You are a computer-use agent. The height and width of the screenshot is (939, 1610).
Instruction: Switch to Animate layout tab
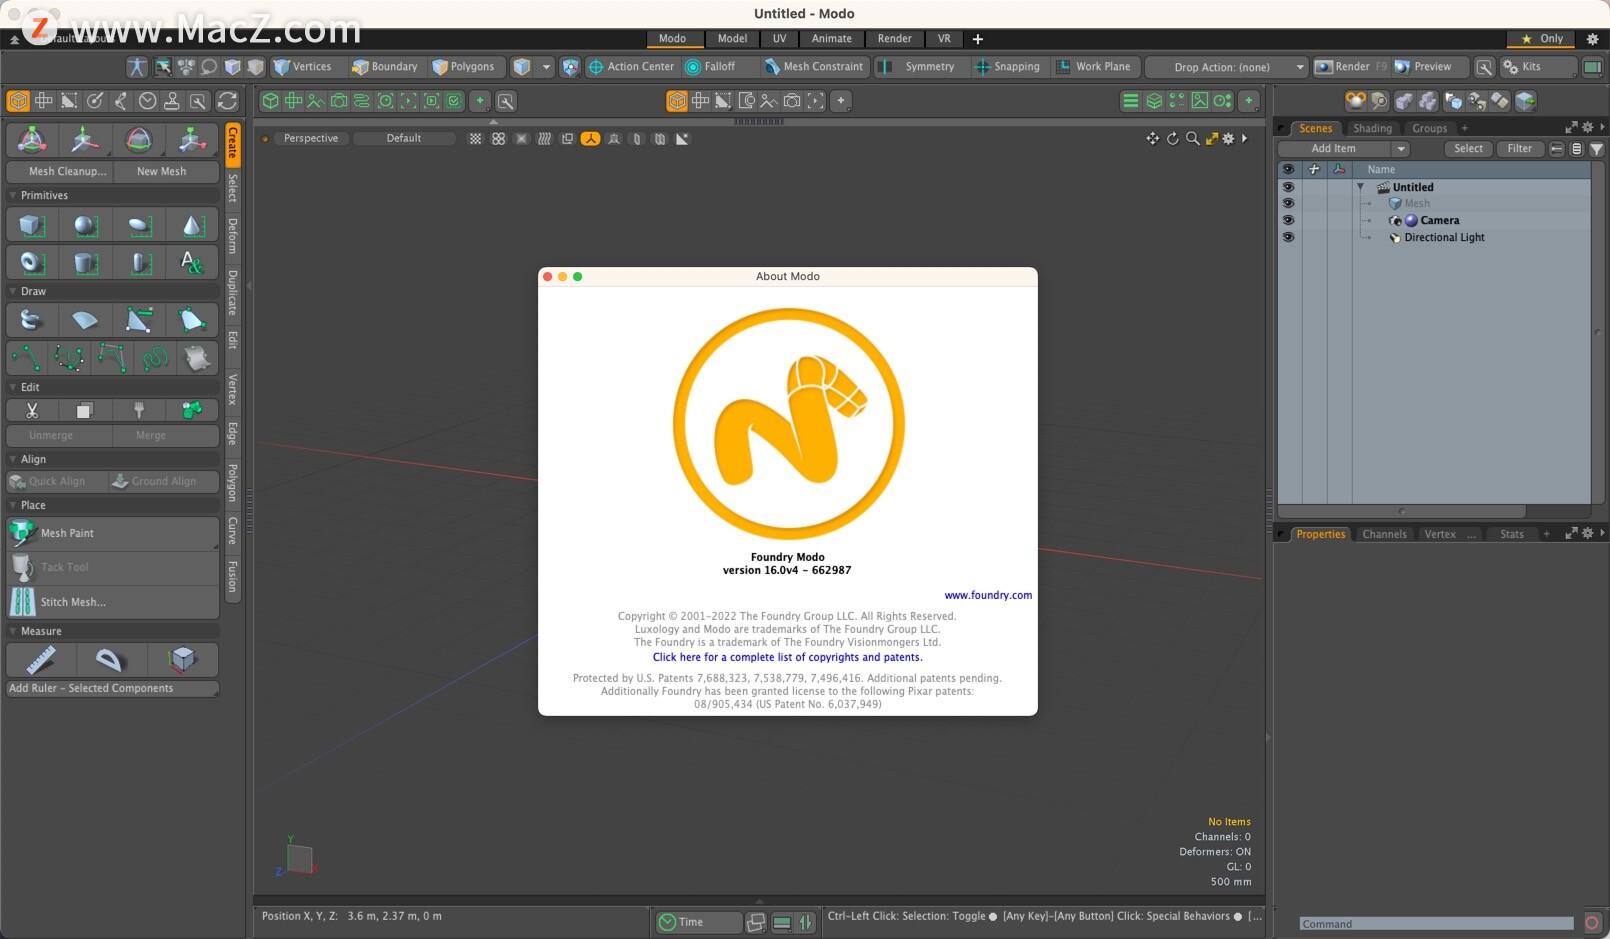pos(831,39)
